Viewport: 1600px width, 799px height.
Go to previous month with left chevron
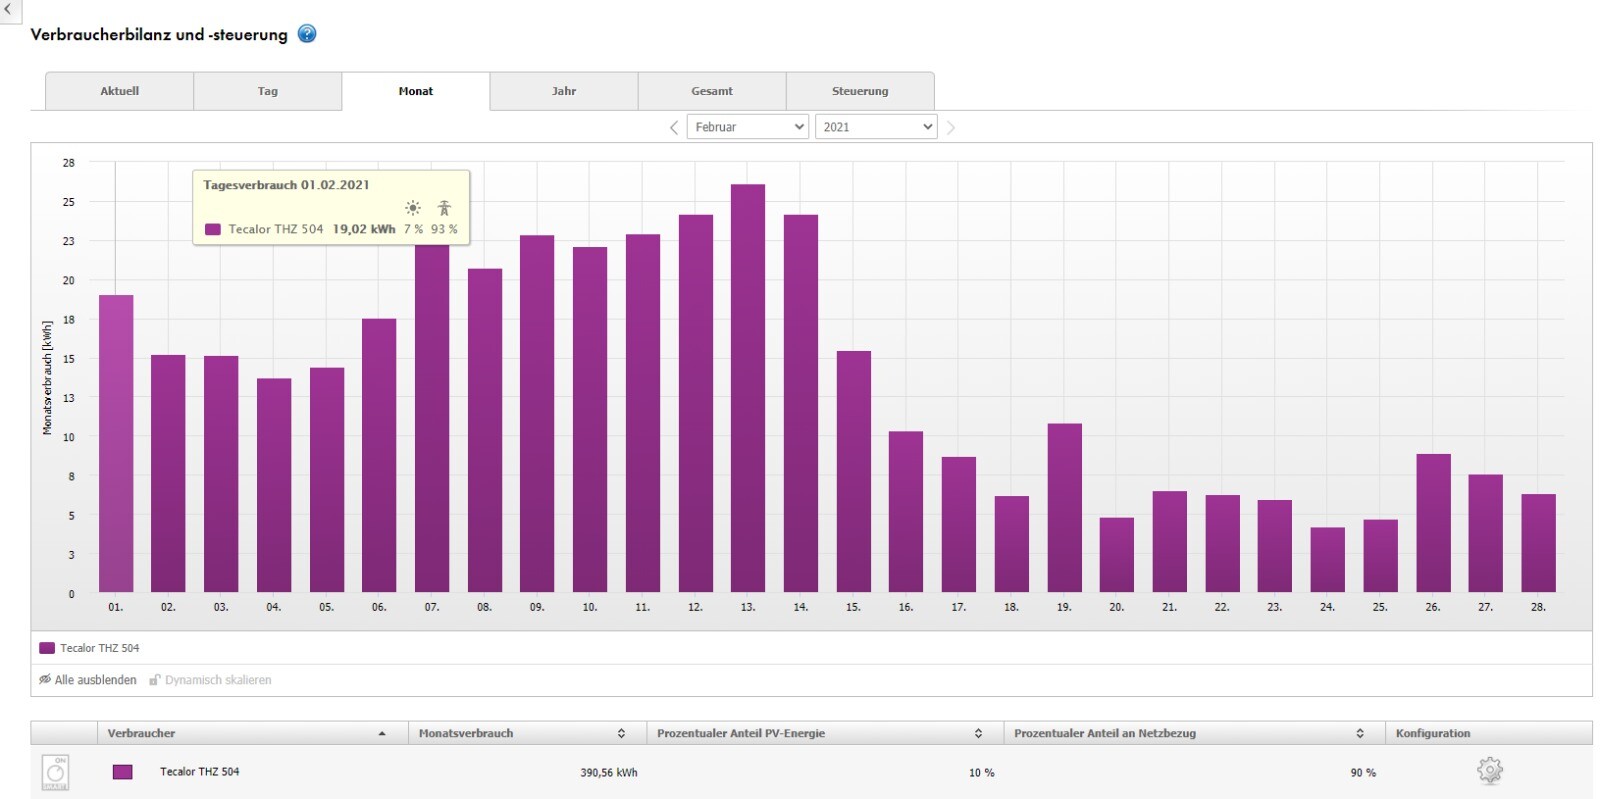674,128
